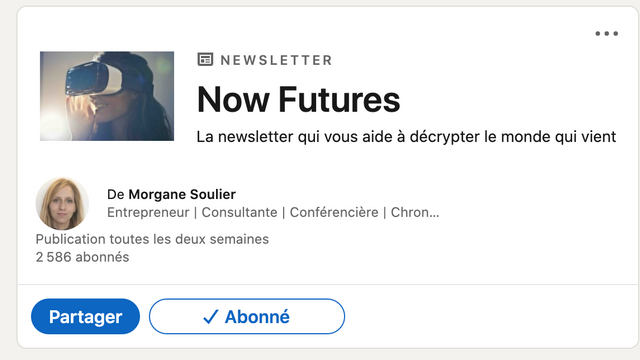This screenshot has height=360, width=640.
Task: Click the word Entrepreneur in the author headline
Action: pyautogui.click(x=148, y=213)
